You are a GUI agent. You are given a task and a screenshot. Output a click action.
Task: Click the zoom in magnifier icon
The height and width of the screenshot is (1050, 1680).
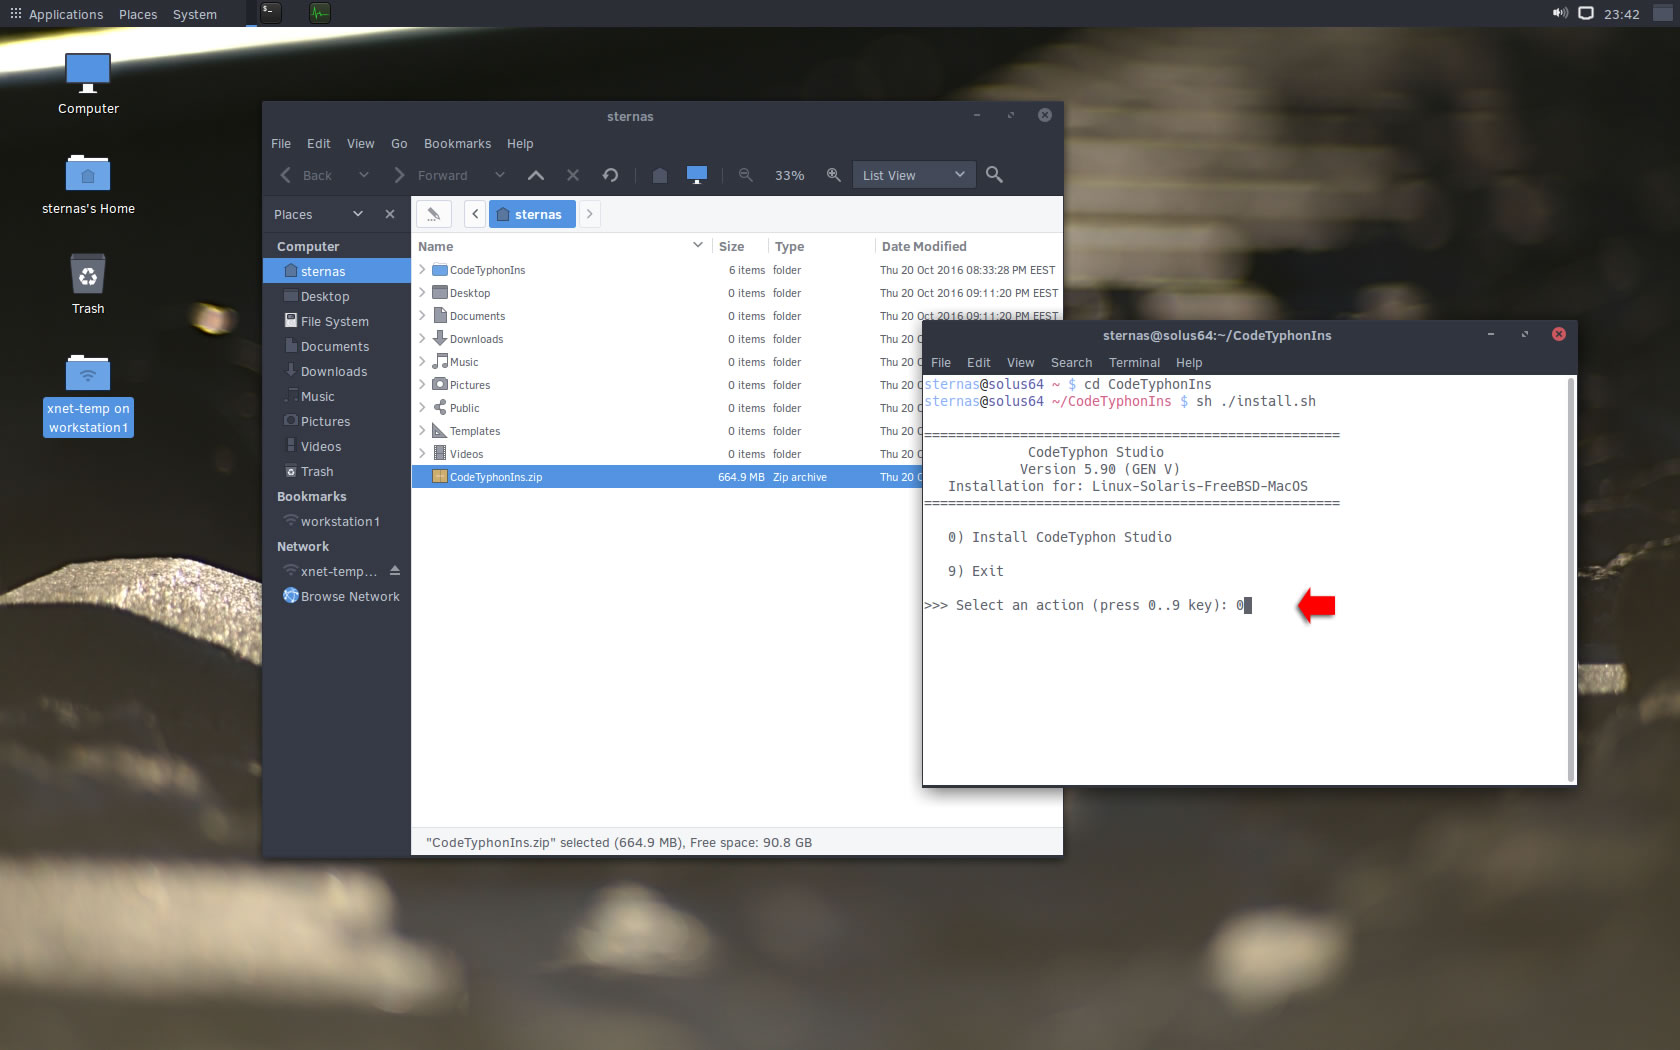tap(833, 175)
